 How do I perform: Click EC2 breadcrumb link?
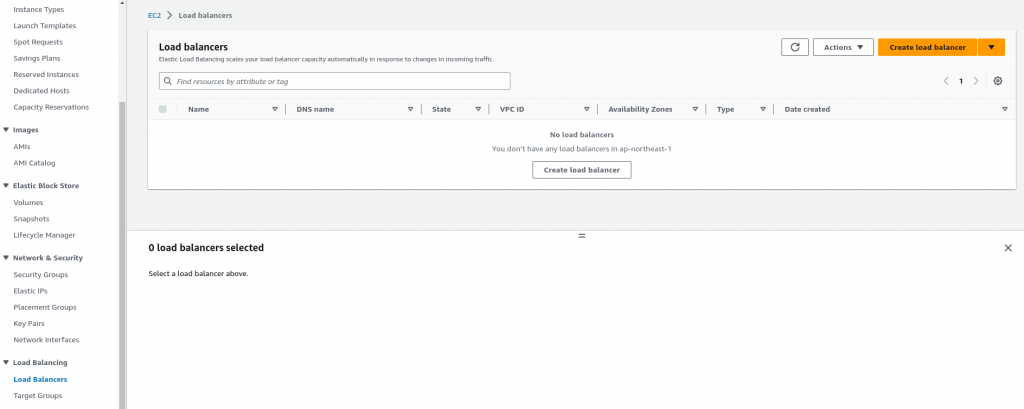[x=154, y=15]
